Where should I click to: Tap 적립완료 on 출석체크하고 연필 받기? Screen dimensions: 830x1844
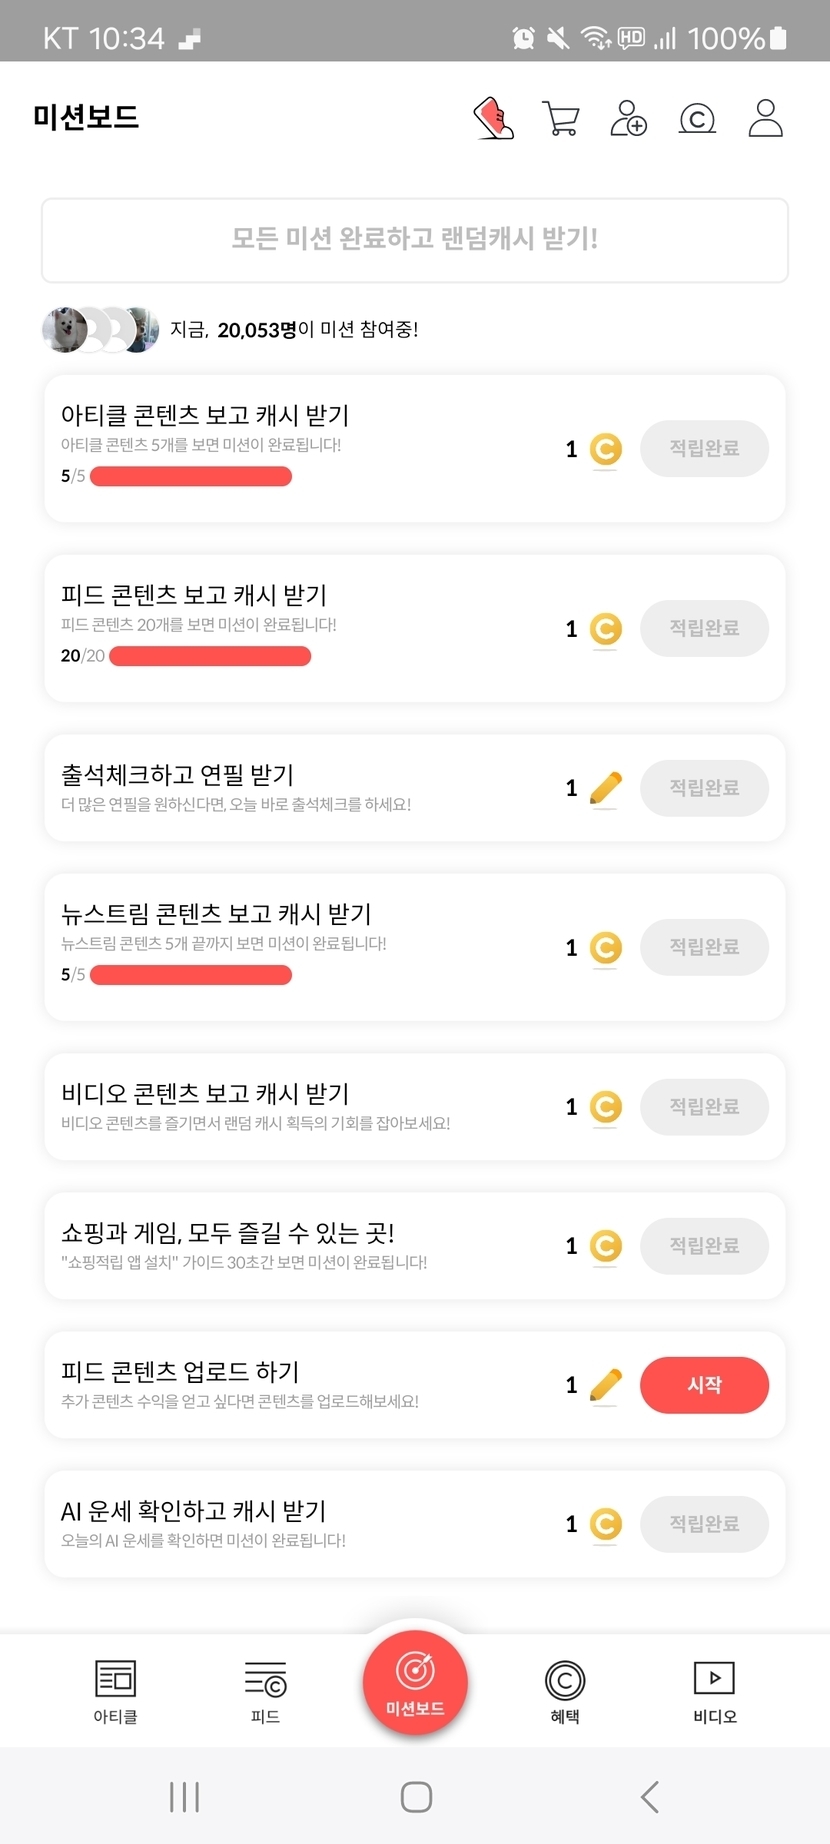click(x=704, y=788)
